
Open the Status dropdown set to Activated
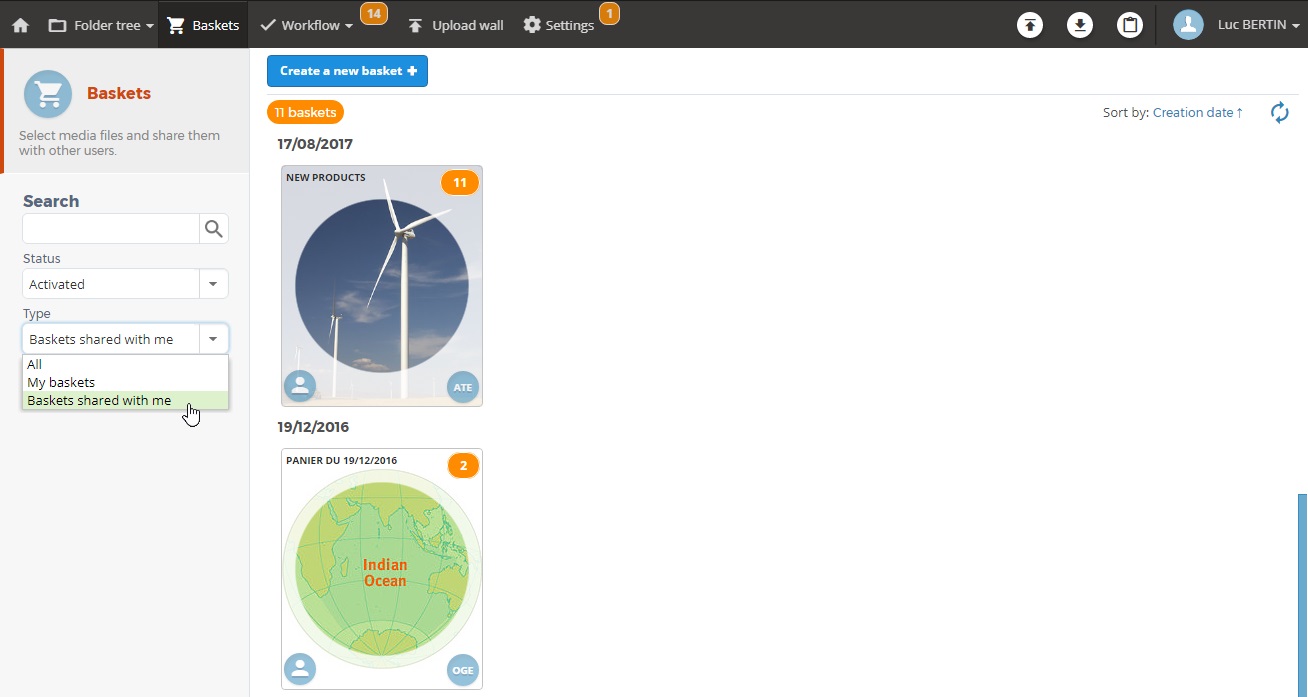click(x=126, y=284)
